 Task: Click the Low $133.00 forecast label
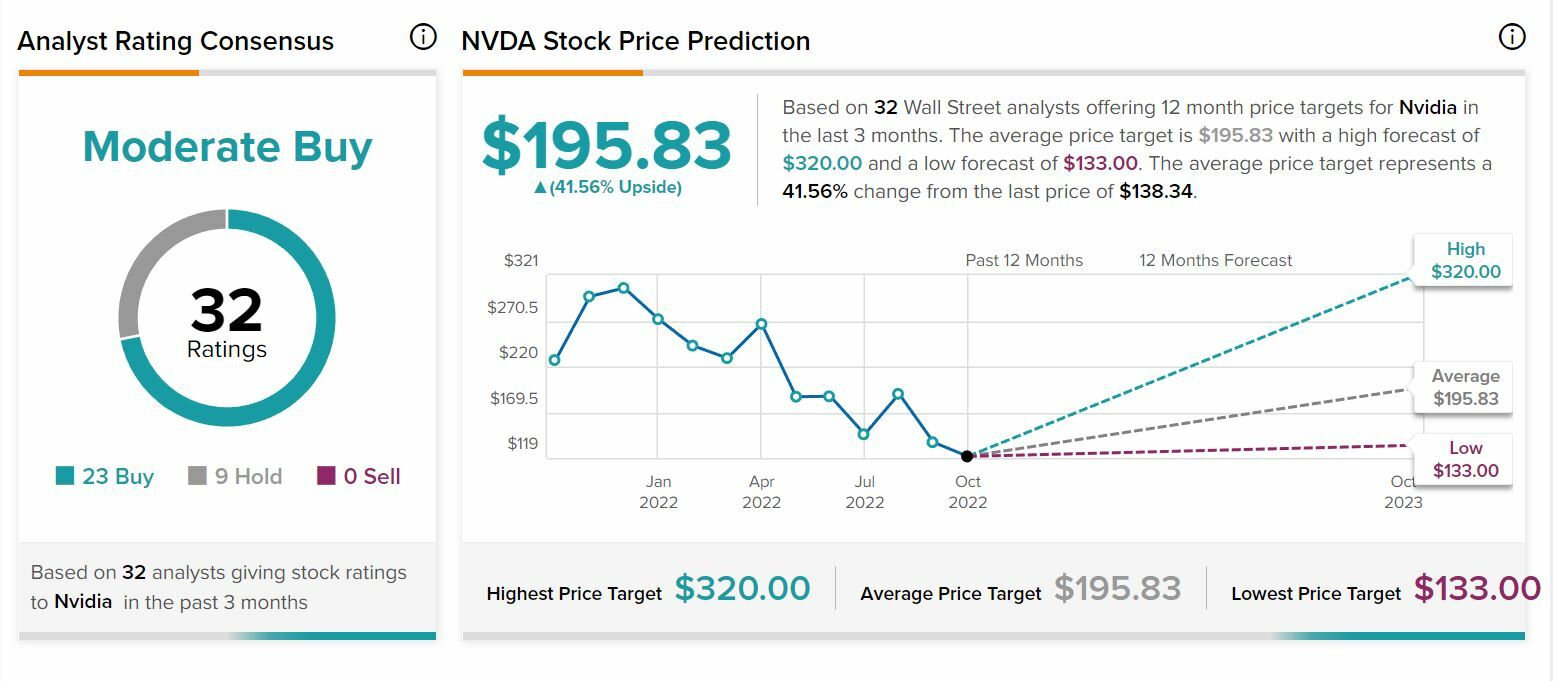[x=1465, y=460]
